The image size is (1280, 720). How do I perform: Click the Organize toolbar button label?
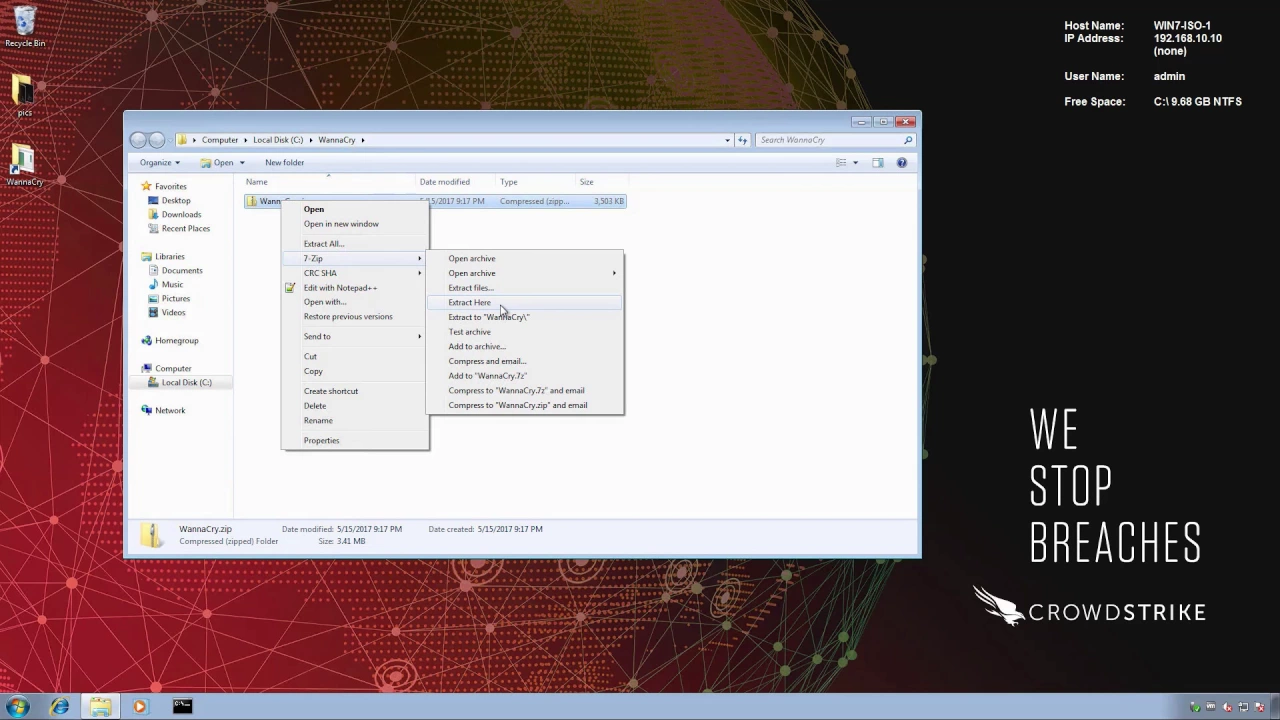point(155,162)
